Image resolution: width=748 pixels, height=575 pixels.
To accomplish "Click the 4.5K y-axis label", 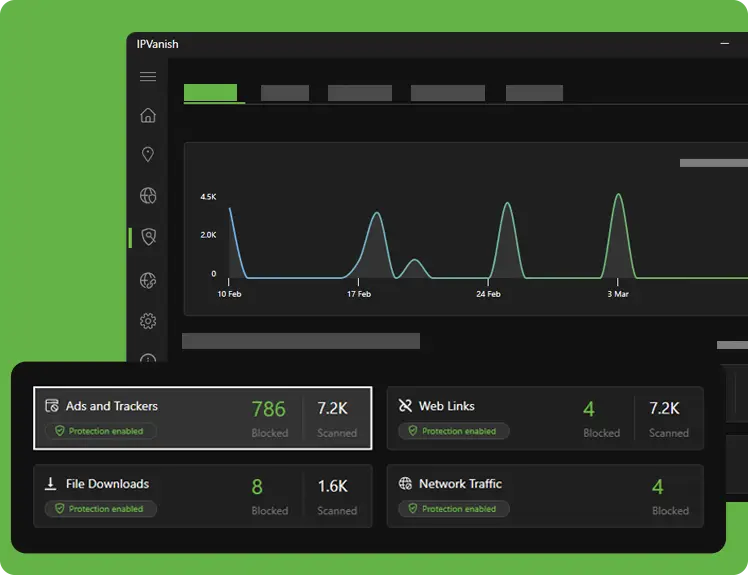I will [208, 197].
